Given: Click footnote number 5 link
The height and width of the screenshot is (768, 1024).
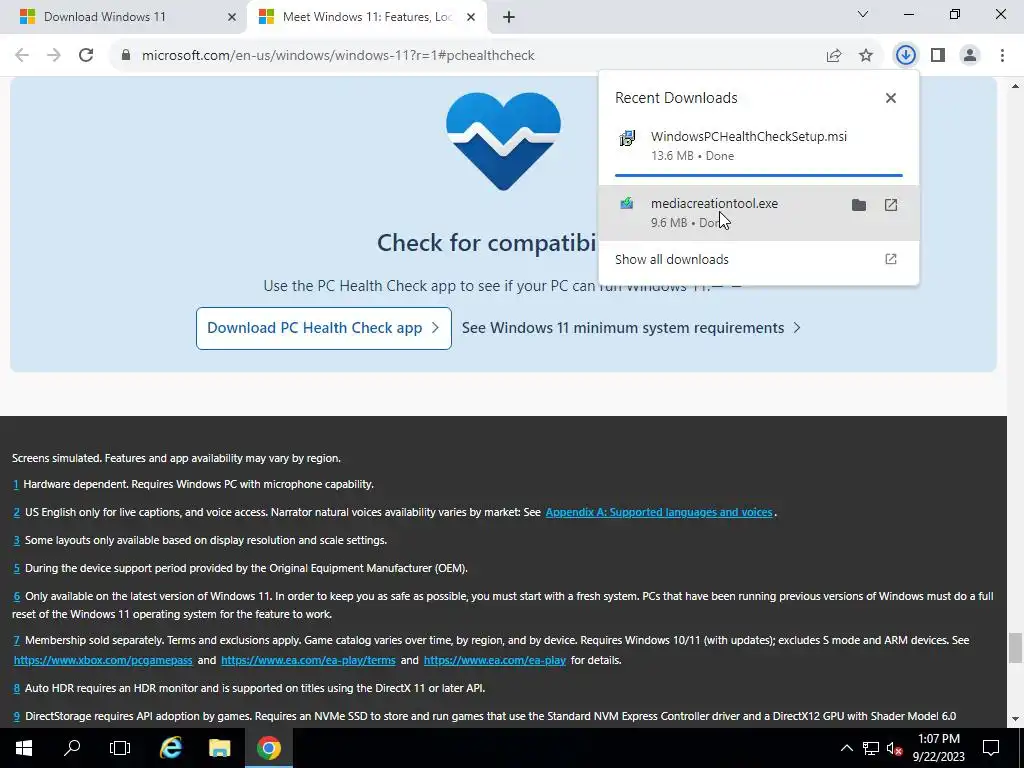Looking at the screenshot, I should (16, 569).
